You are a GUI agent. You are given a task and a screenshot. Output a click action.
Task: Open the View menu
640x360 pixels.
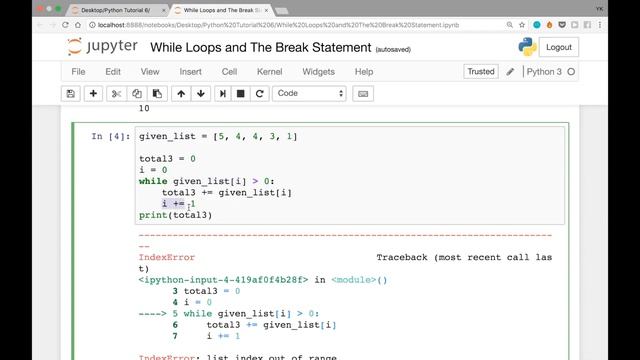[150, 72]
